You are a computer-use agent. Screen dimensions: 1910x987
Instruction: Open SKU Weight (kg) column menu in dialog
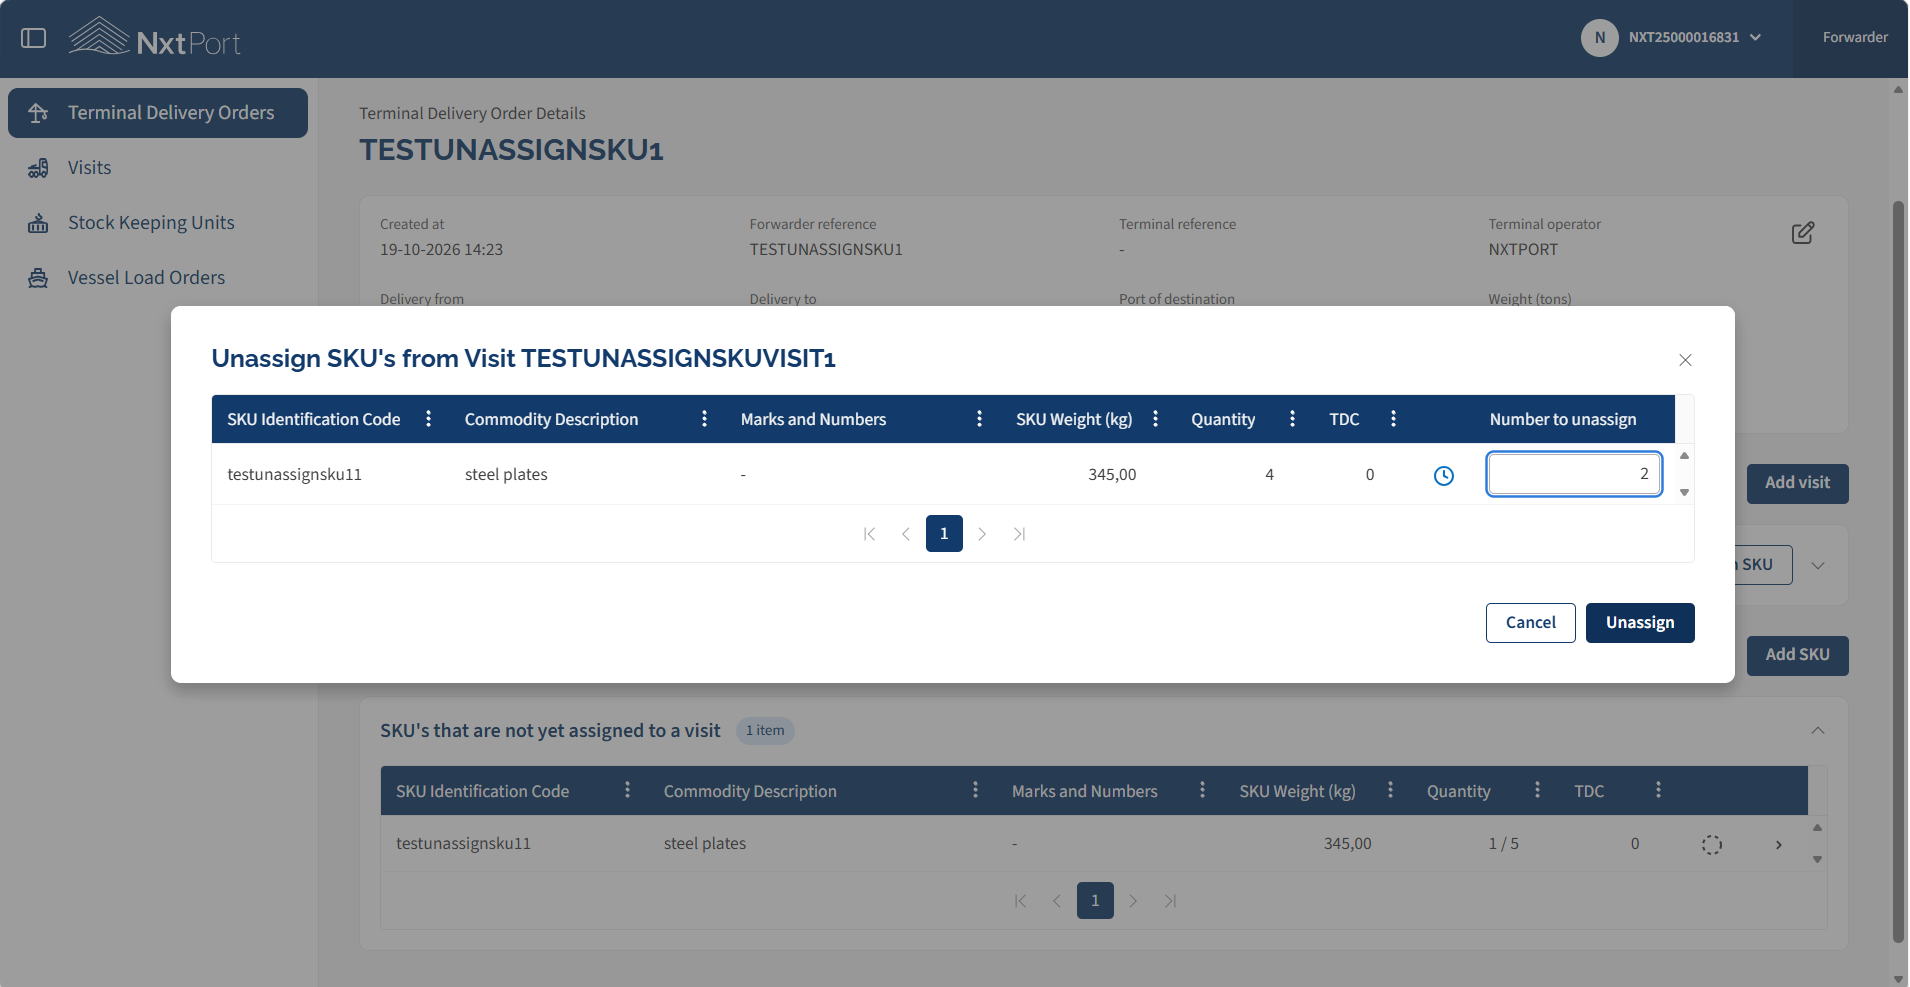click(1155, 419)
